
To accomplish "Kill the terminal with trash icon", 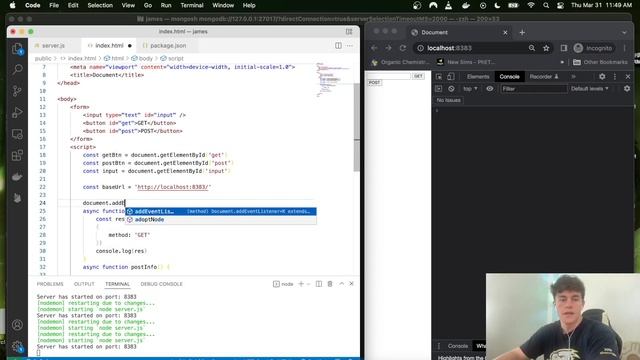I will (x=330, y=284).
